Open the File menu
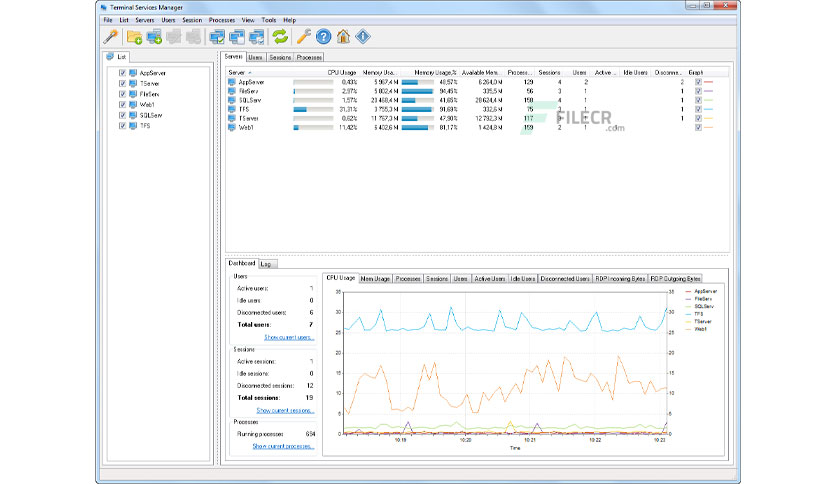Viewport: 836px width, 484px height. 108,20
